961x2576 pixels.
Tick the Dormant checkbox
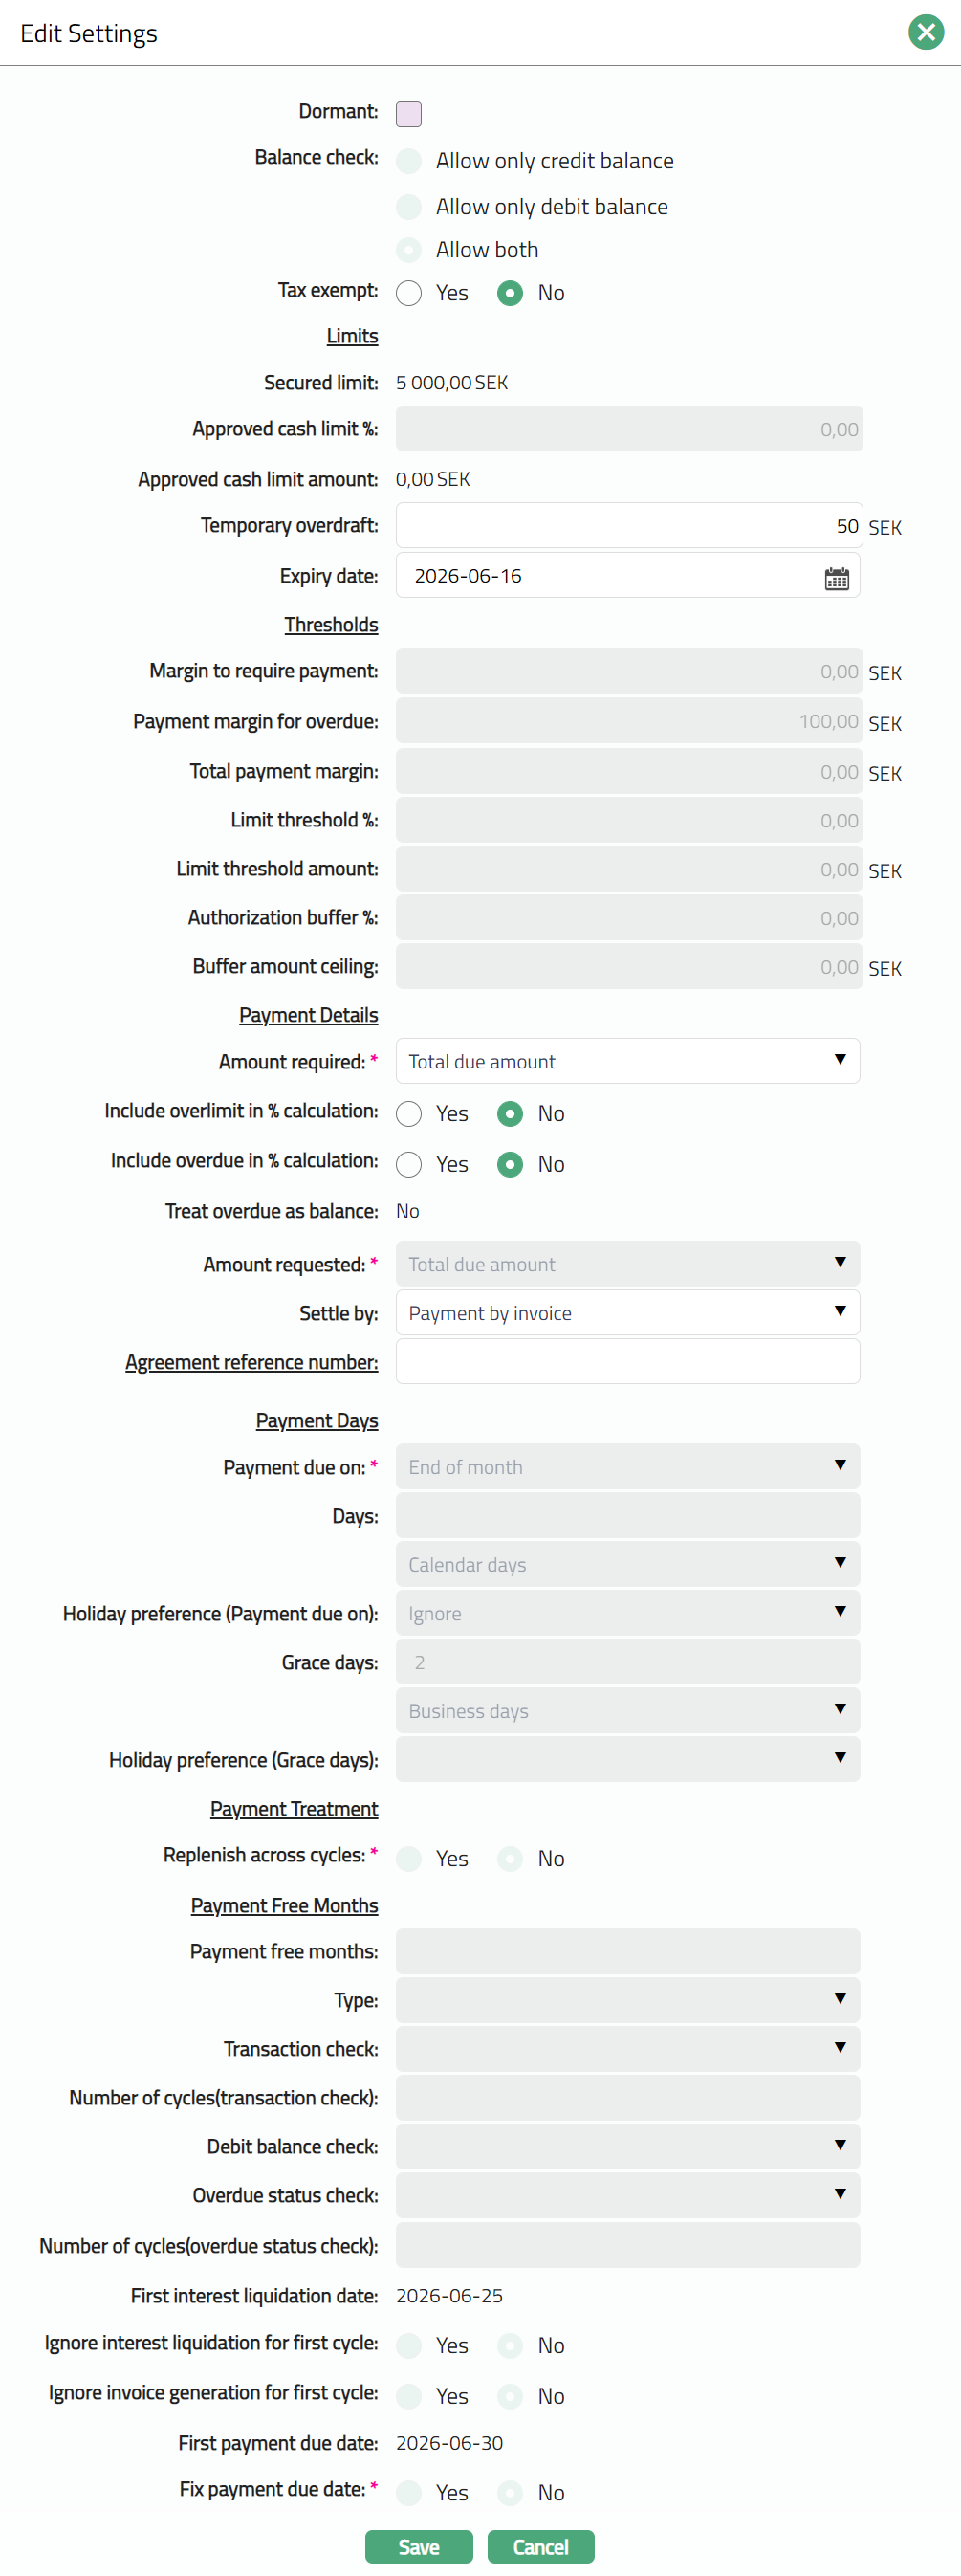(408, 114)
